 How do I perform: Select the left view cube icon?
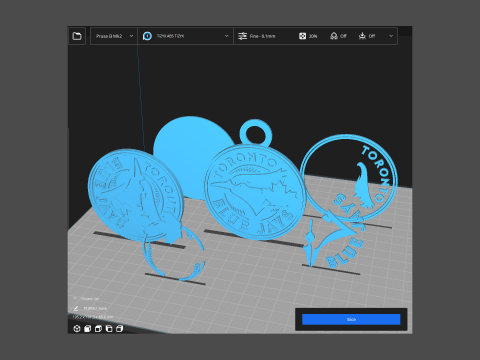109,329
